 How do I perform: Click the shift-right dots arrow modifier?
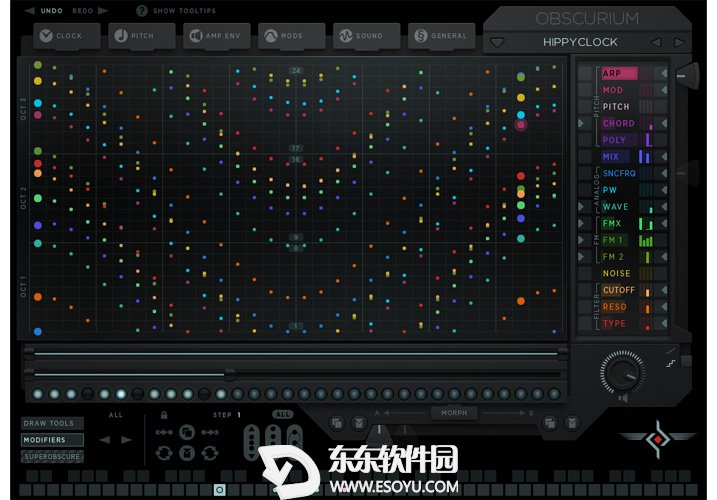tap(210, 432)
